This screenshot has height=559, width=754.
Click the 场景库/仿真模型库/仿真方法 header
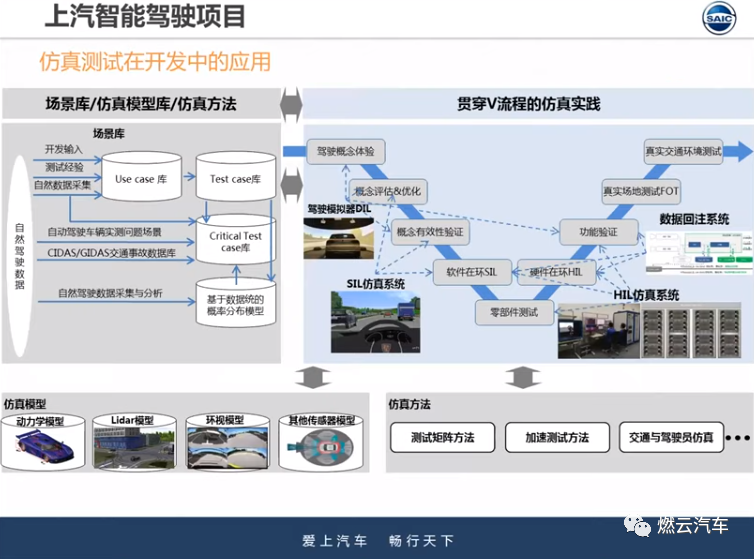141,104
